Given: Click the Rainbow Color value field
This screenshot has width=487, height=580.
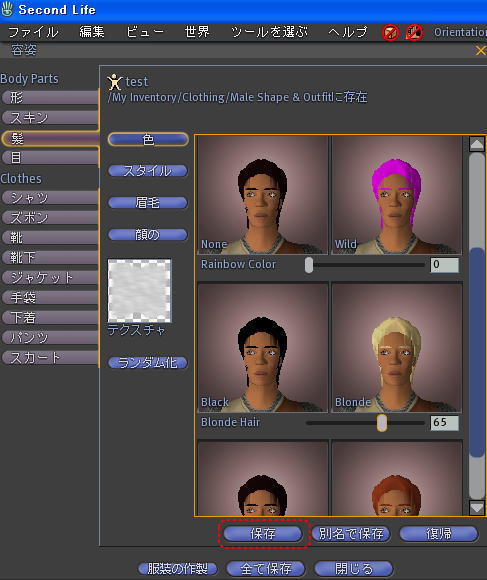Looking at the screenshot, I should 444,265.
